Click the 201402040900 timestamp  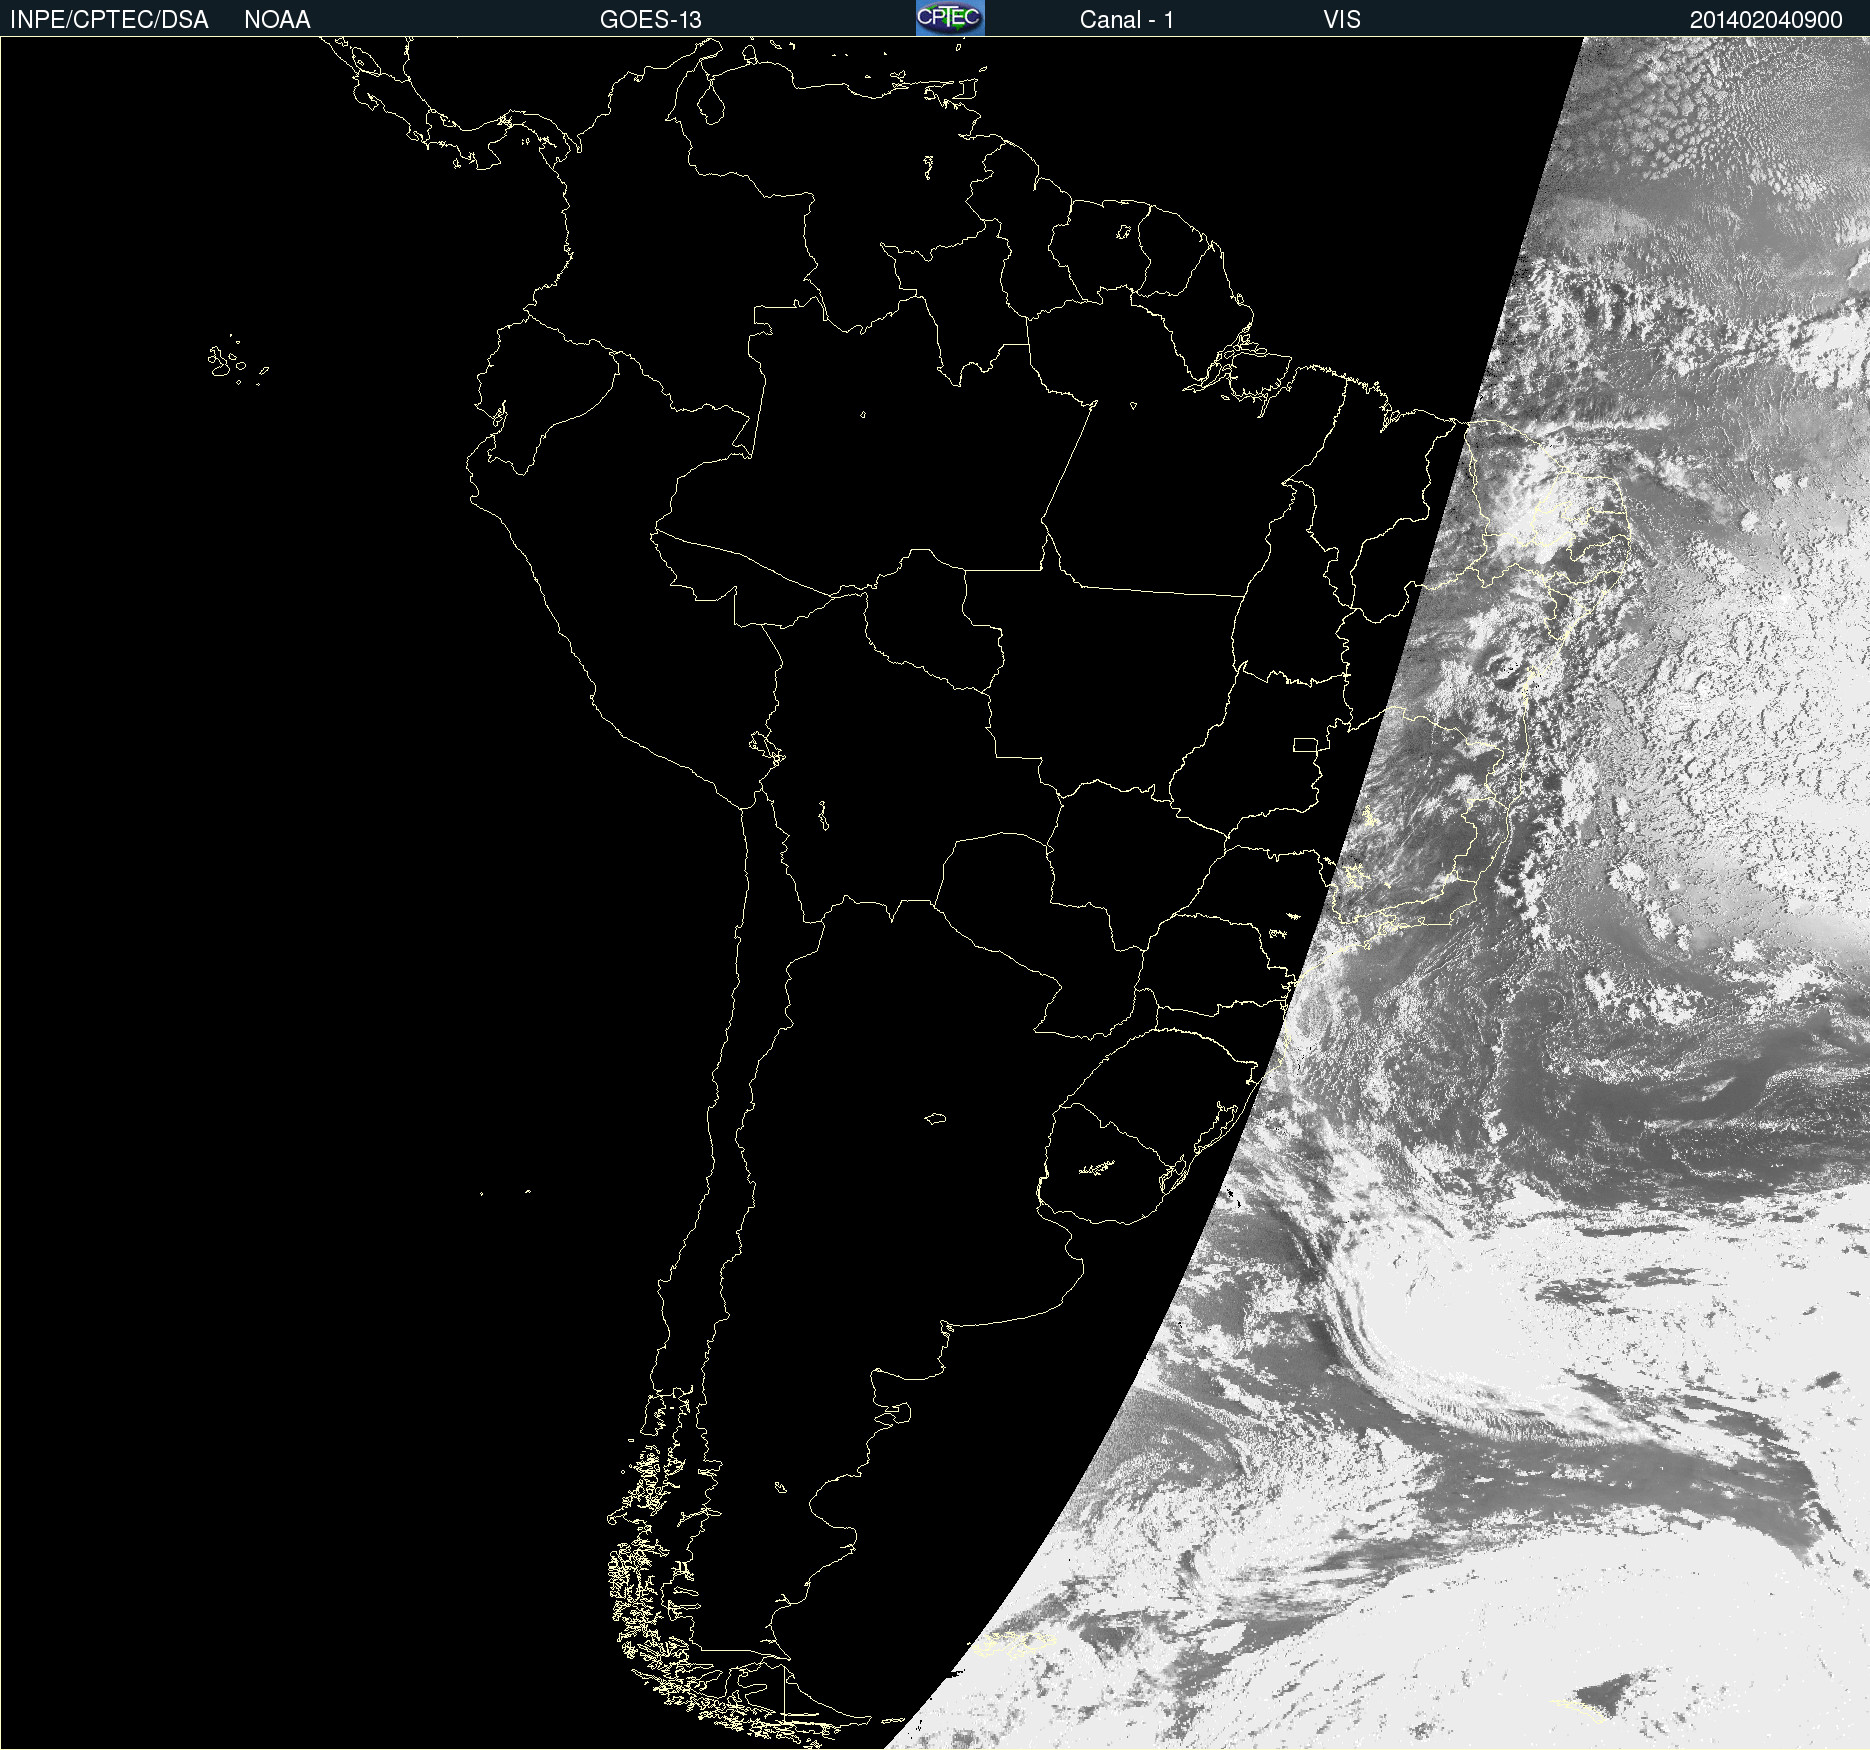click(1766, 20)
